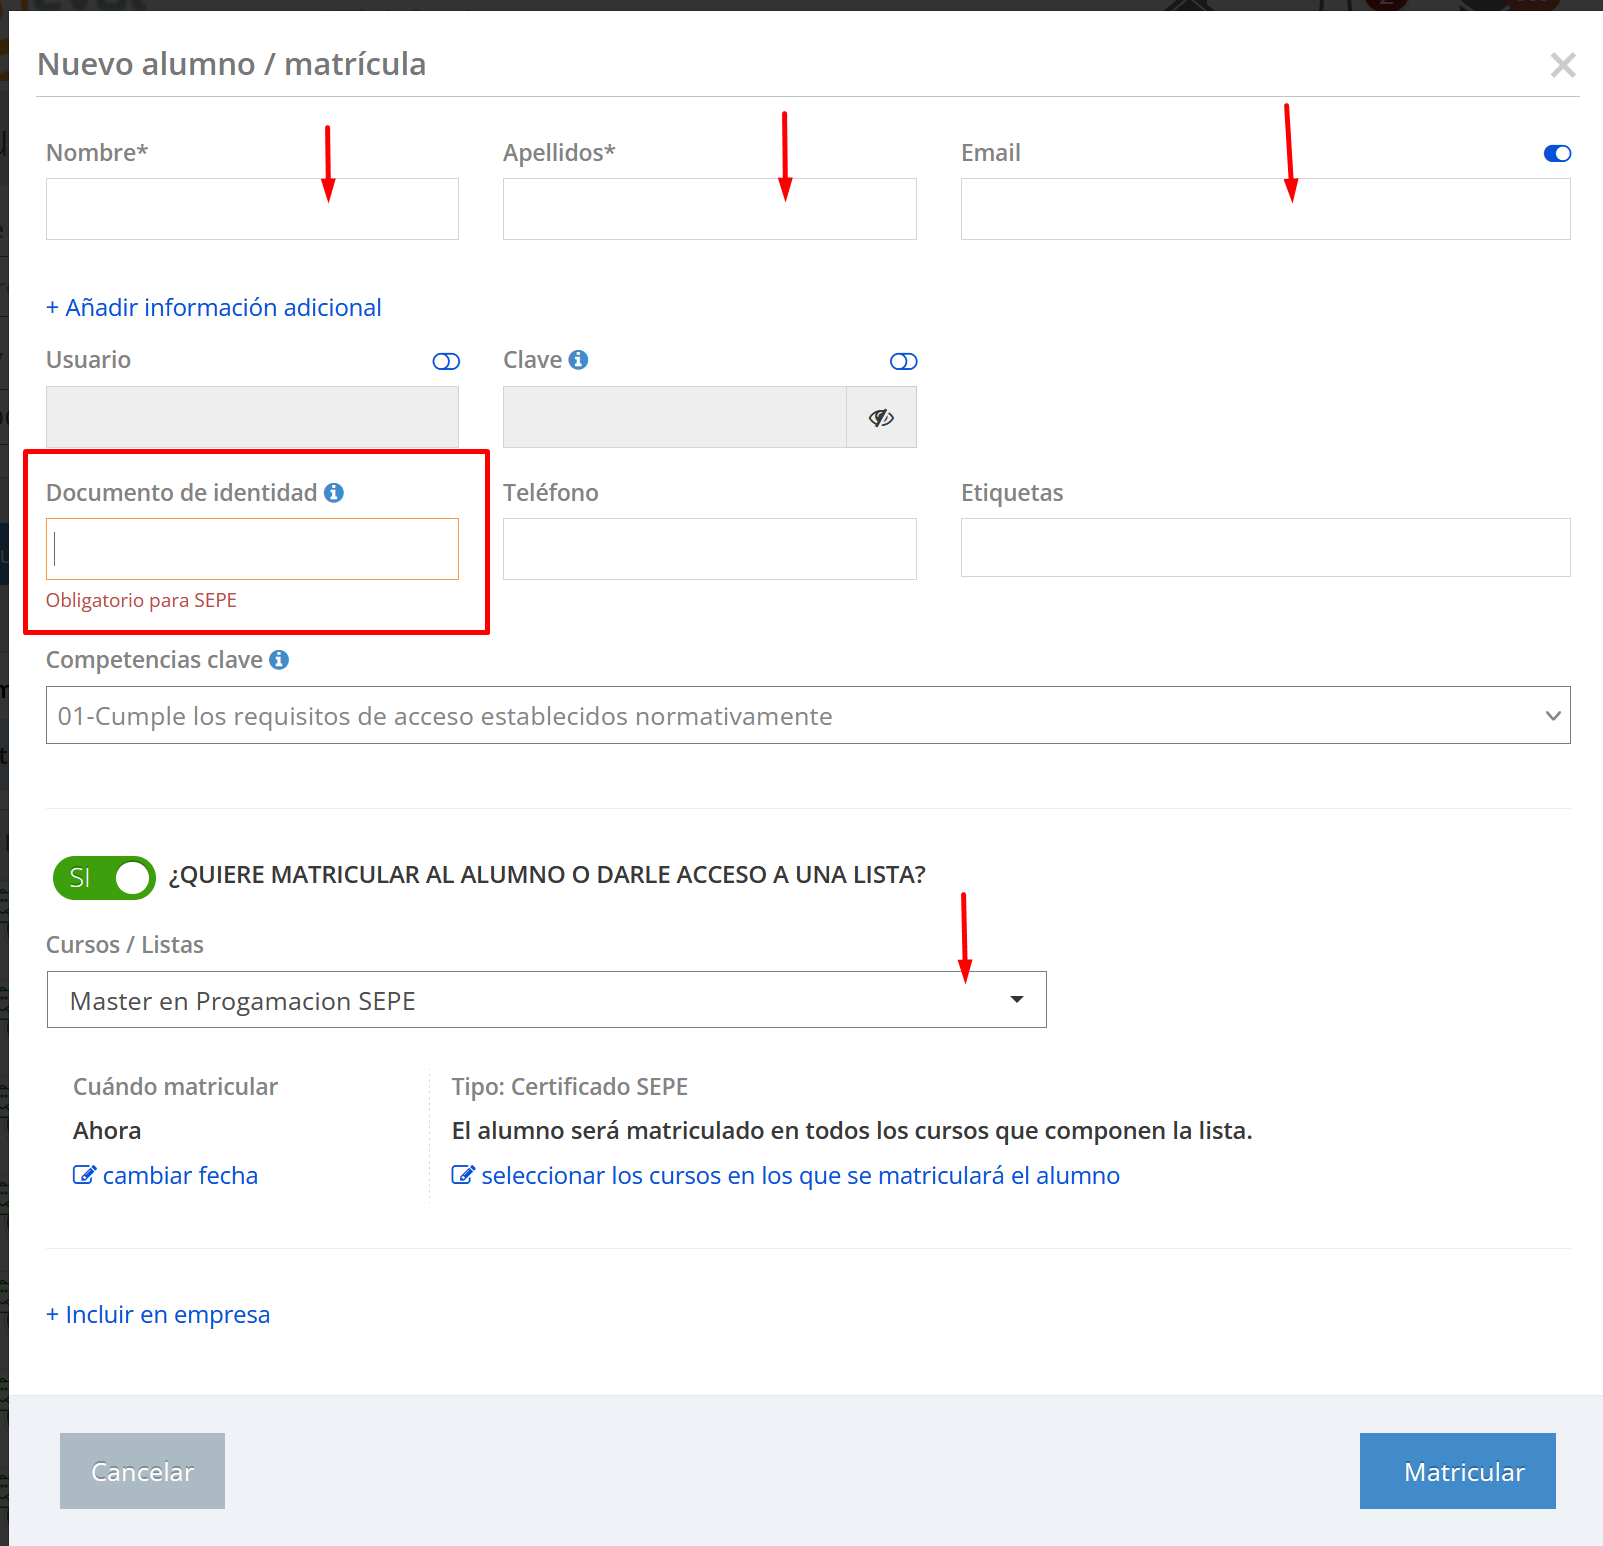This screenshot has width=1603, height=1546.
Task: Click the Usuario input field
Action: pyautogui.click(x=252, y=417)
